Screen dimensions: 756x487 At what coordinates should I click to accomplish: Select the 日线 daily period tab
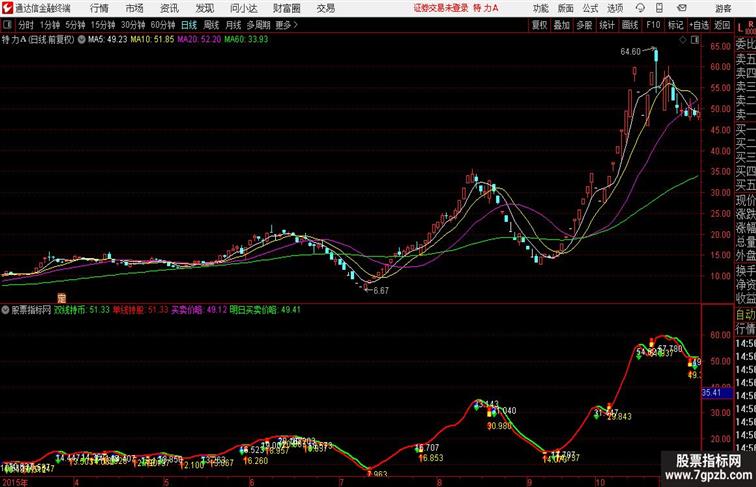click(x=189, y=25)
